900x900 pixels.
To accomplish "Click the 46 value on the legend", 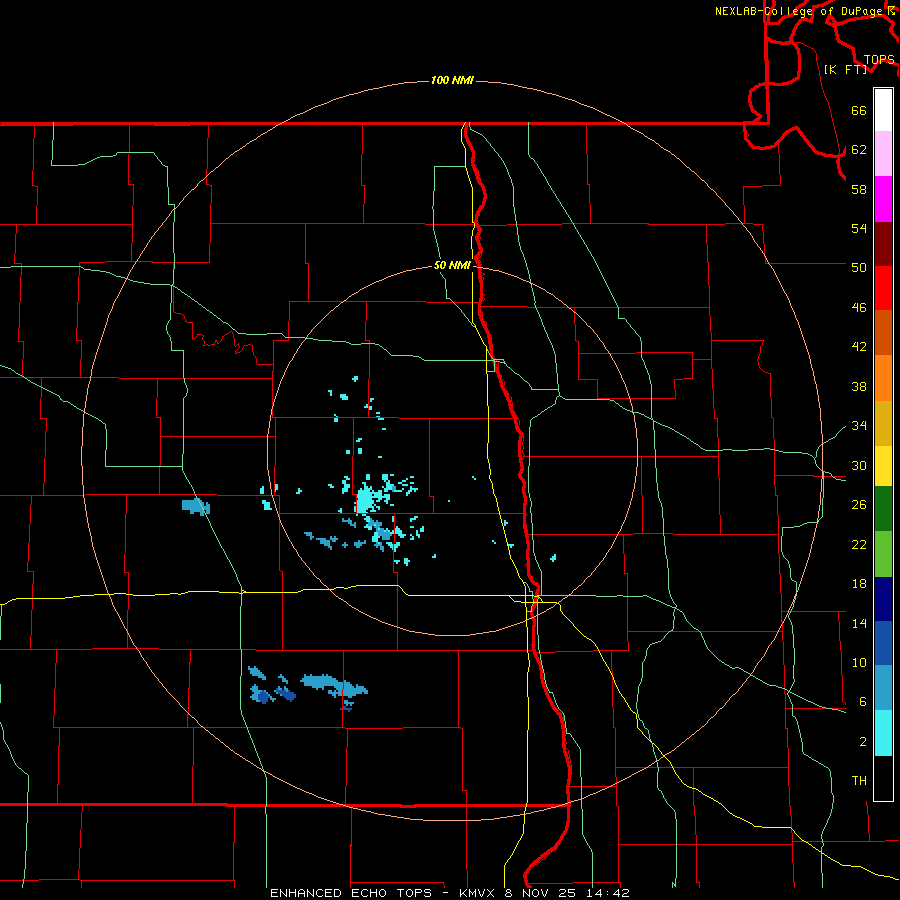I will click(x=859, y=308).
